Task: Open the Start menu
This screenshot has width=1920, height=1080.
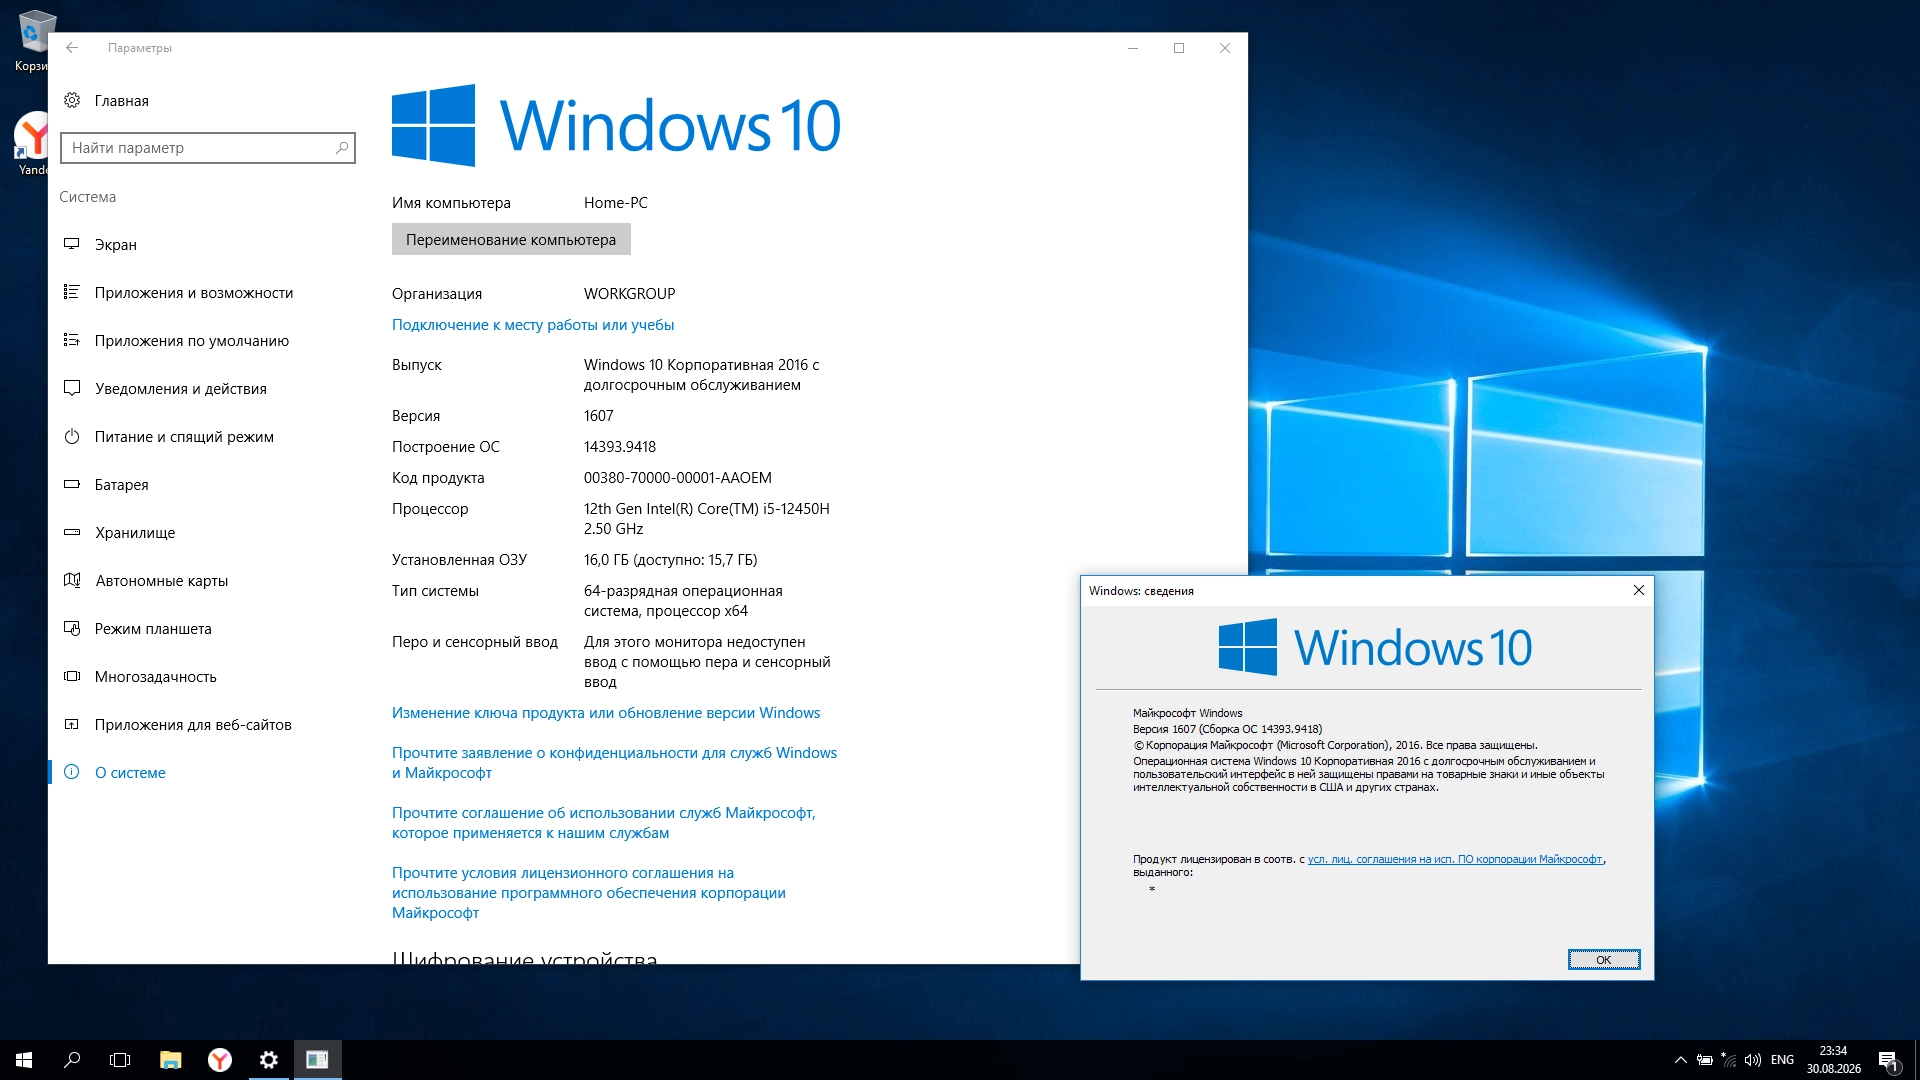Action: click(24, 1060)
